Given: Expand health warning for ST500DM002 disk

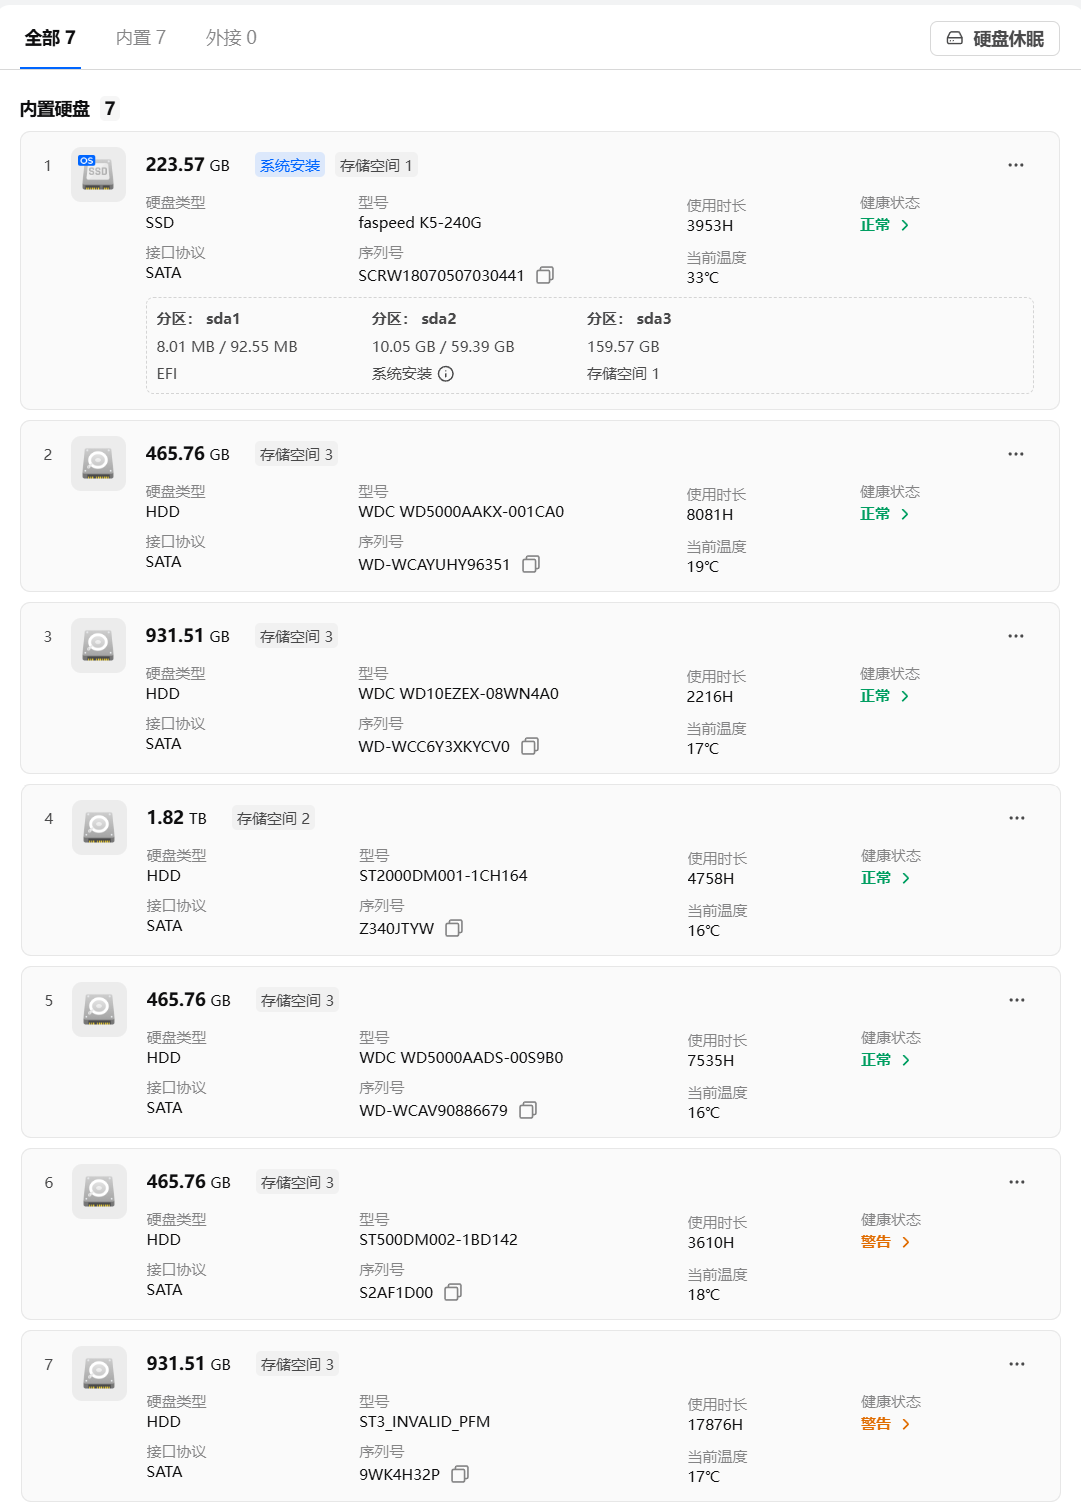Looking at the screenshot, I should (886, 1242).
